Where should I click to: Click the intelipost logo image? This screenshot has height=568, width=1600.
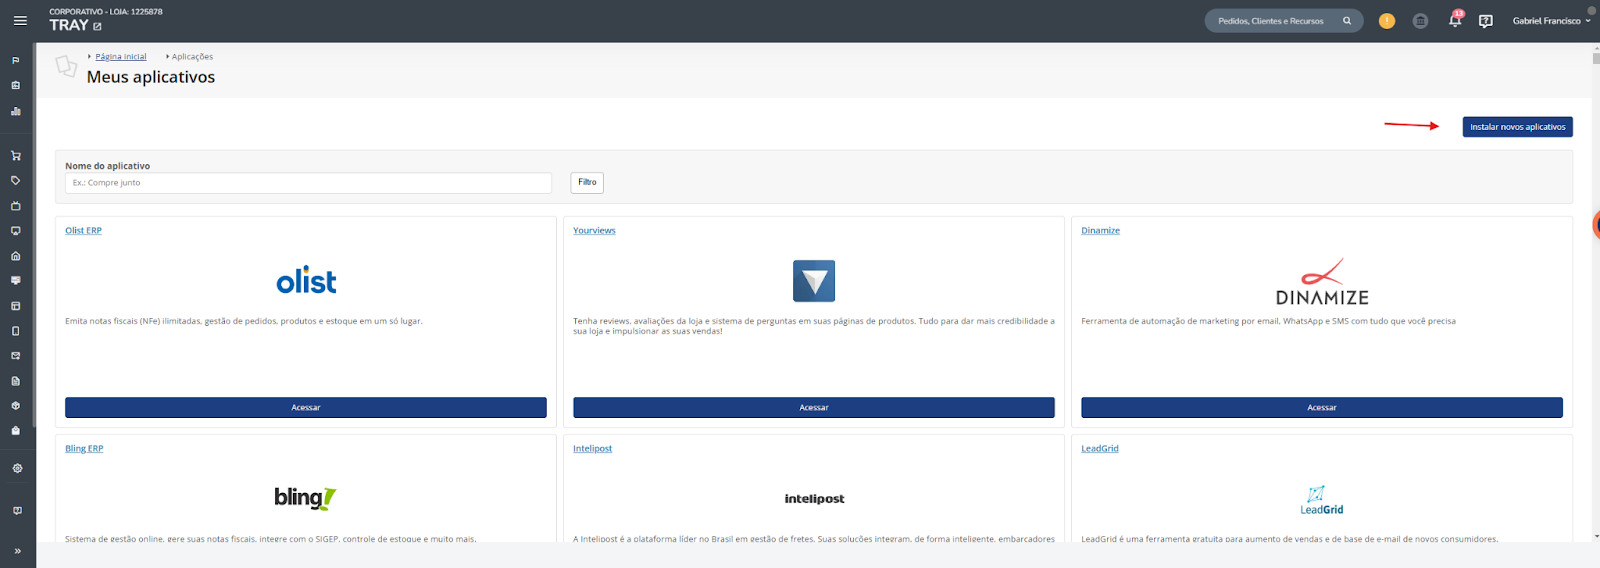(x=814, y=499)
